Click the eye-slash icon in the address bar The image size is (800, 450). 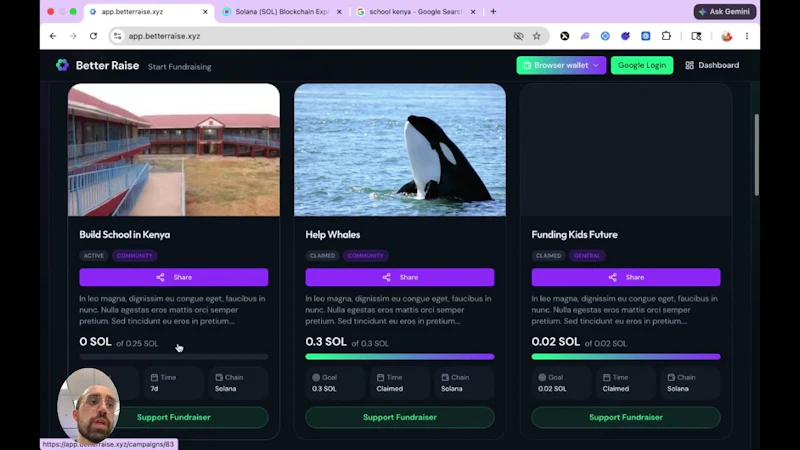click(x=518, y=36)
